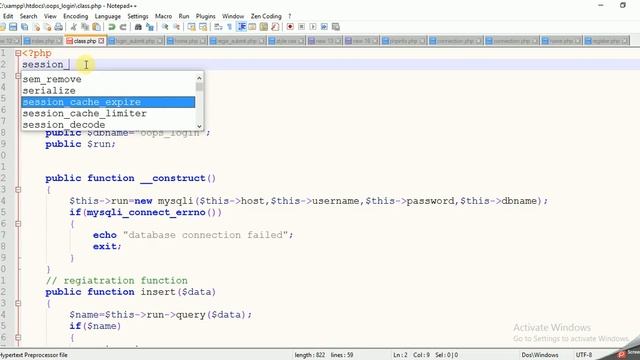This screenshot has width=640, height=360.
Task: Select session_decode suggestion
Action: pos(108,125)
